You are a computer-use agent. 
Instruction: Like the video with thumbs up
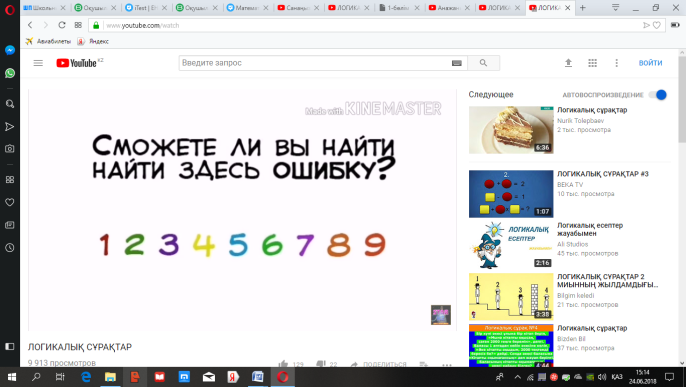[x=284, y=363]
